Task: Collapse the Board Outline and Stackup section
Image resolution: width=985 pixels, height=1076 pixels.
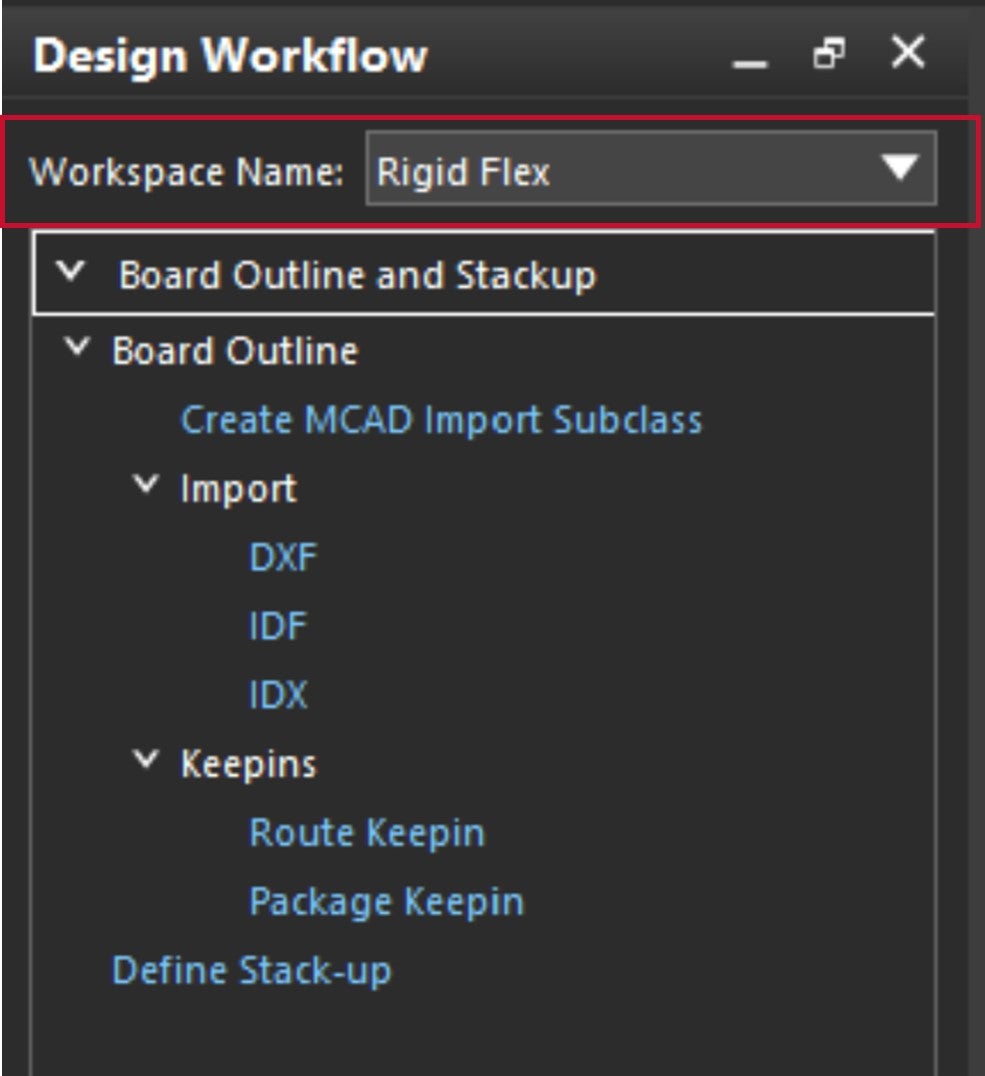Action: pos(71,272)
